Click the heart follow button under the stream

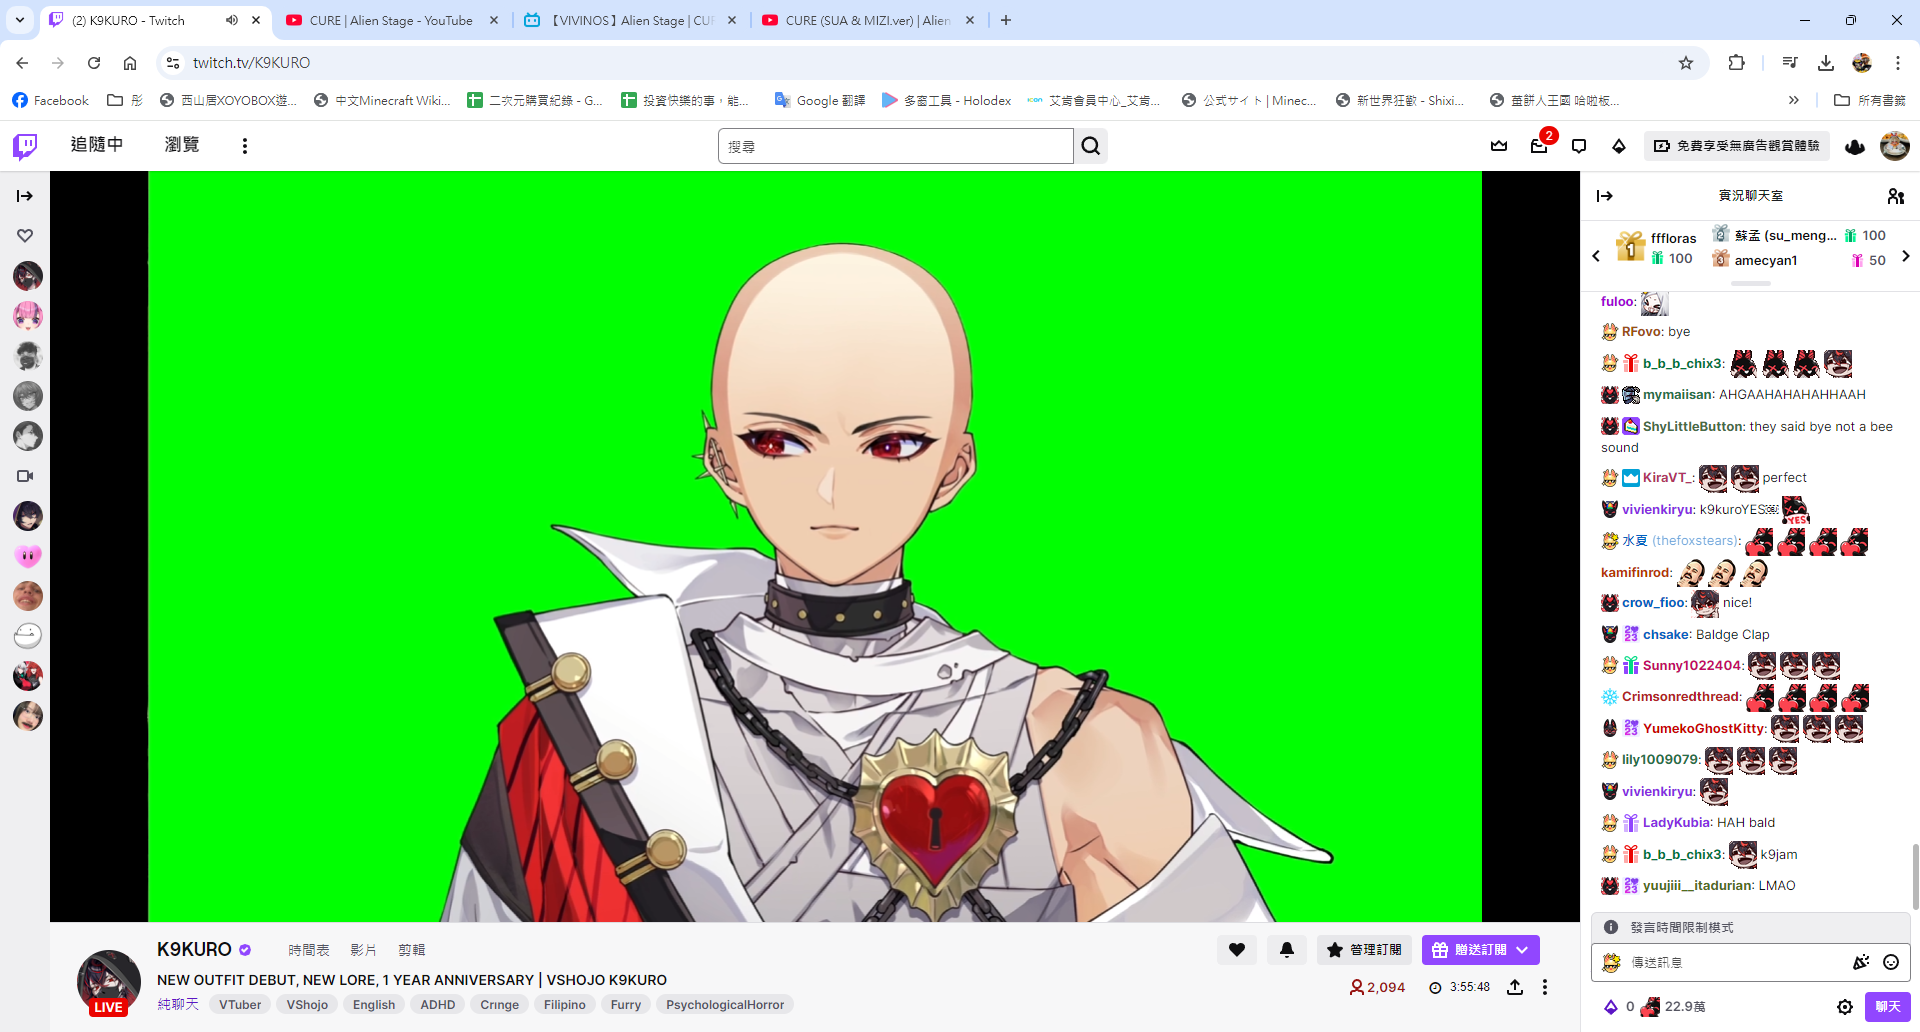[x=1237, y=950]
